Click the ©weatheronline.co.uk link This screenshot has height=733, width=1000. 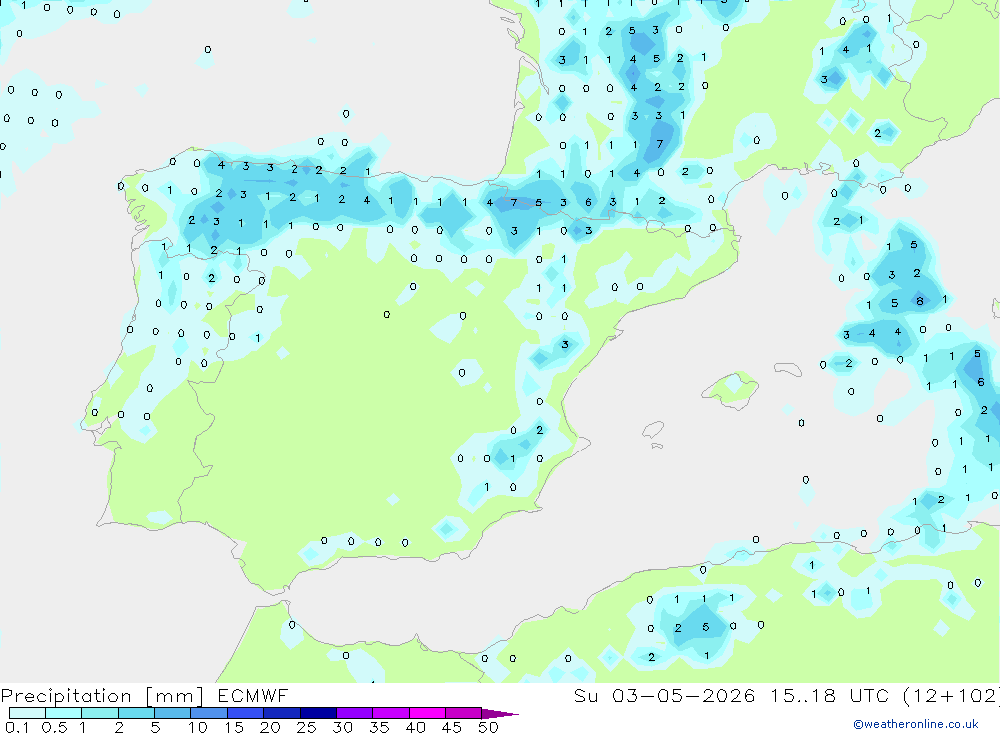point(916,724)
